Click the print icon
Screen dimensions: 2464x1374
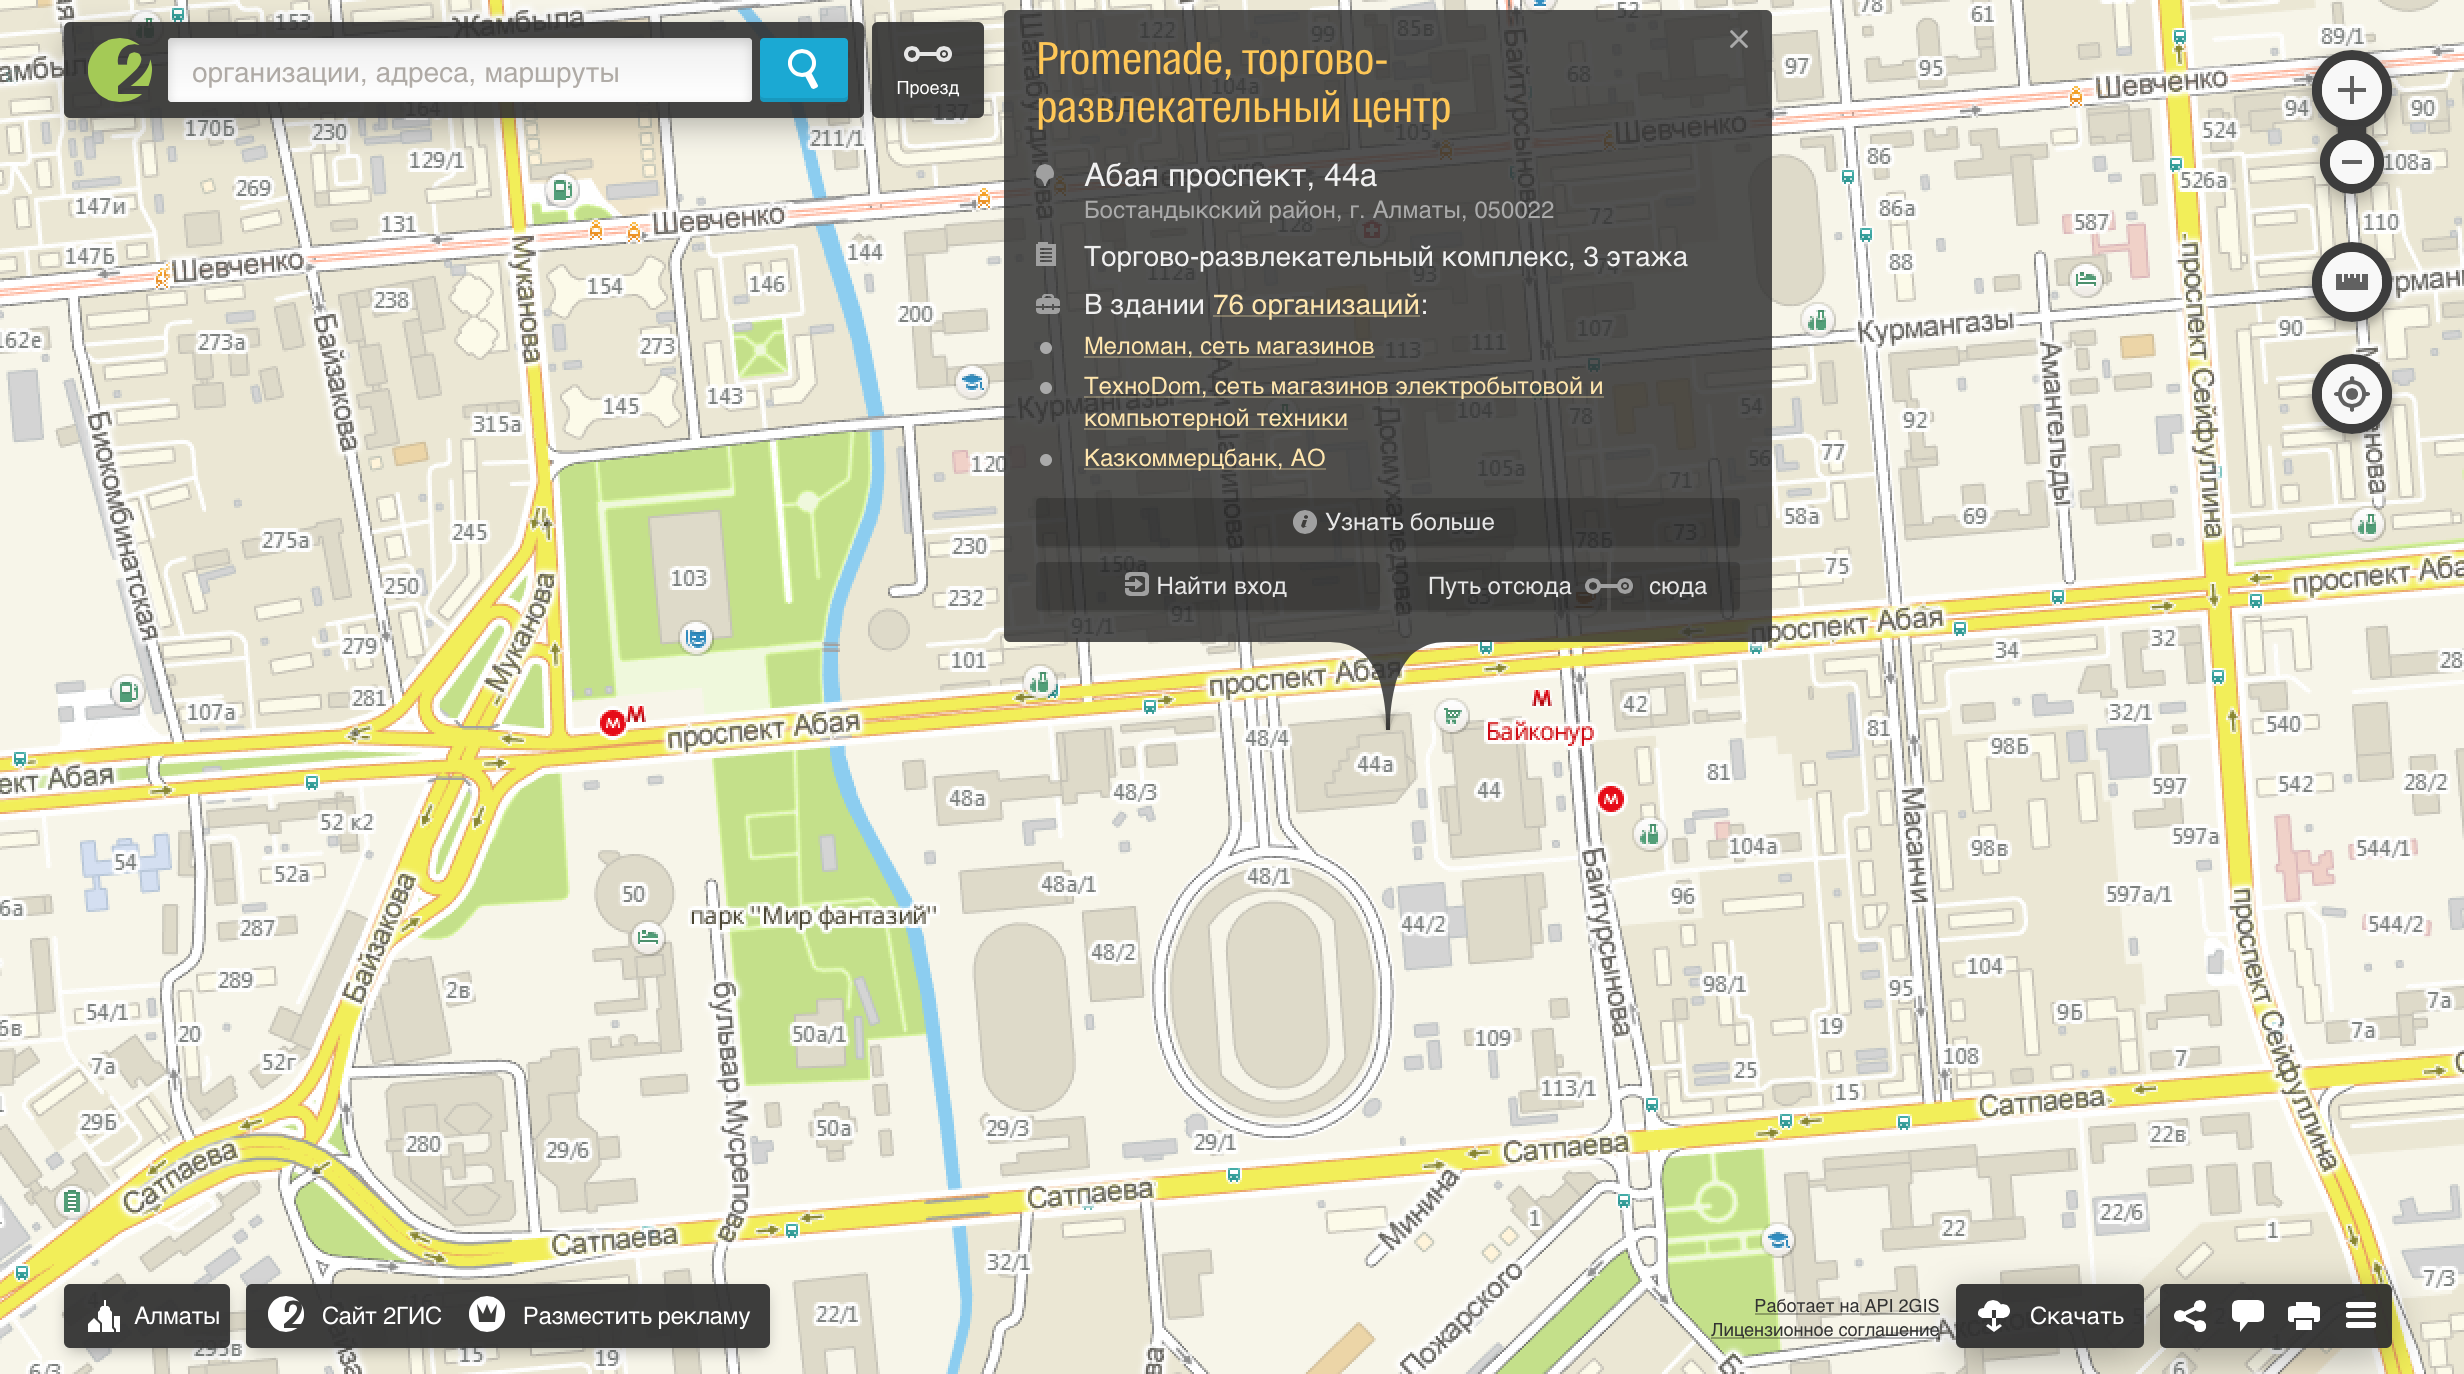point(2304,1316)
